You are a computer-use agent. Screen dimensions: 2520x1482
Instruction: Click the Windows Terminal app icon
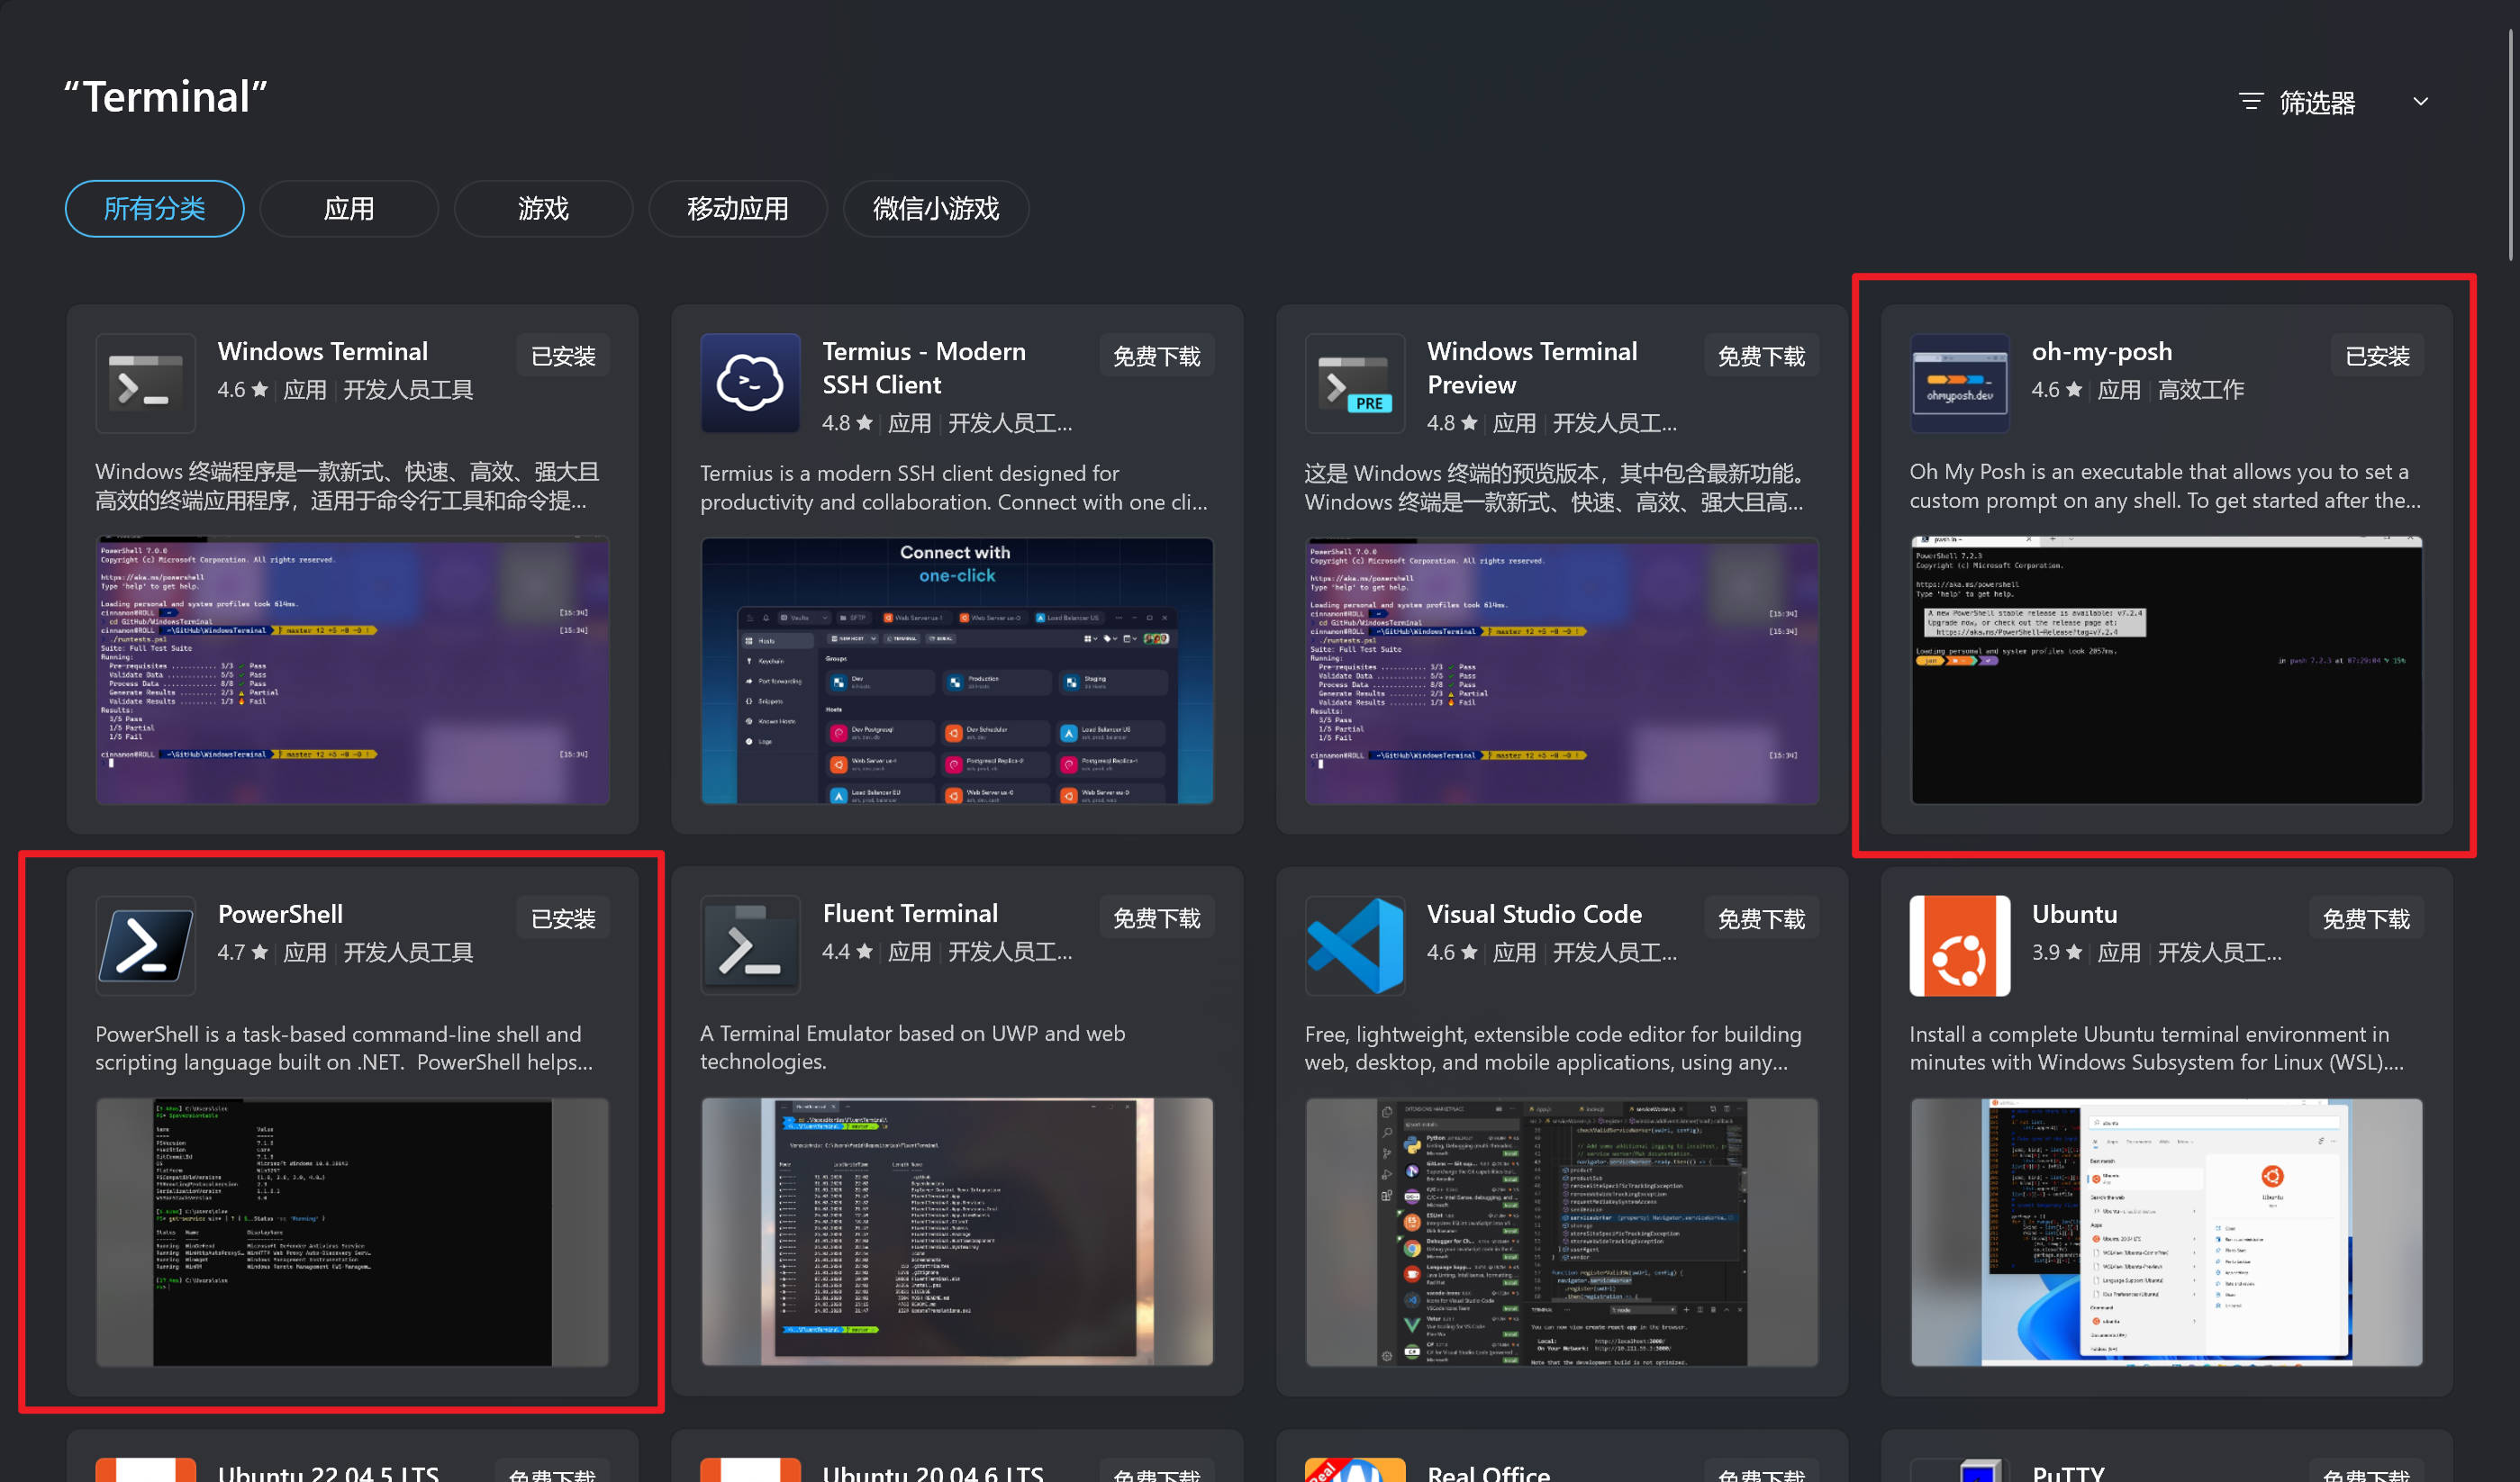(x=145, y=384)
